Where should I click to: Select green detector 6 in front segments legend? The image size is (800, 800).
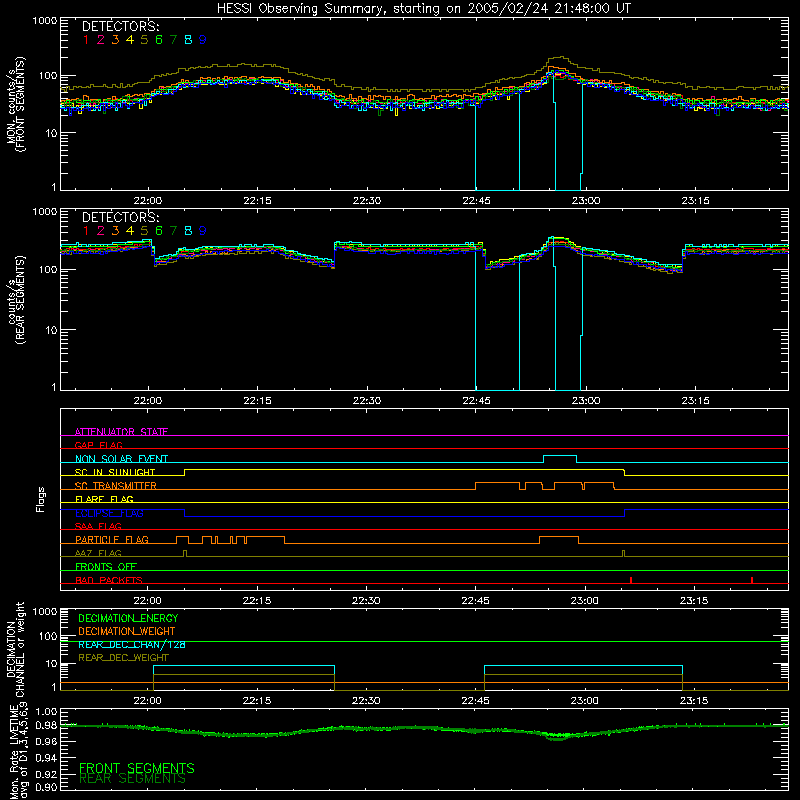pyautogui.click(x=159, y=40)
